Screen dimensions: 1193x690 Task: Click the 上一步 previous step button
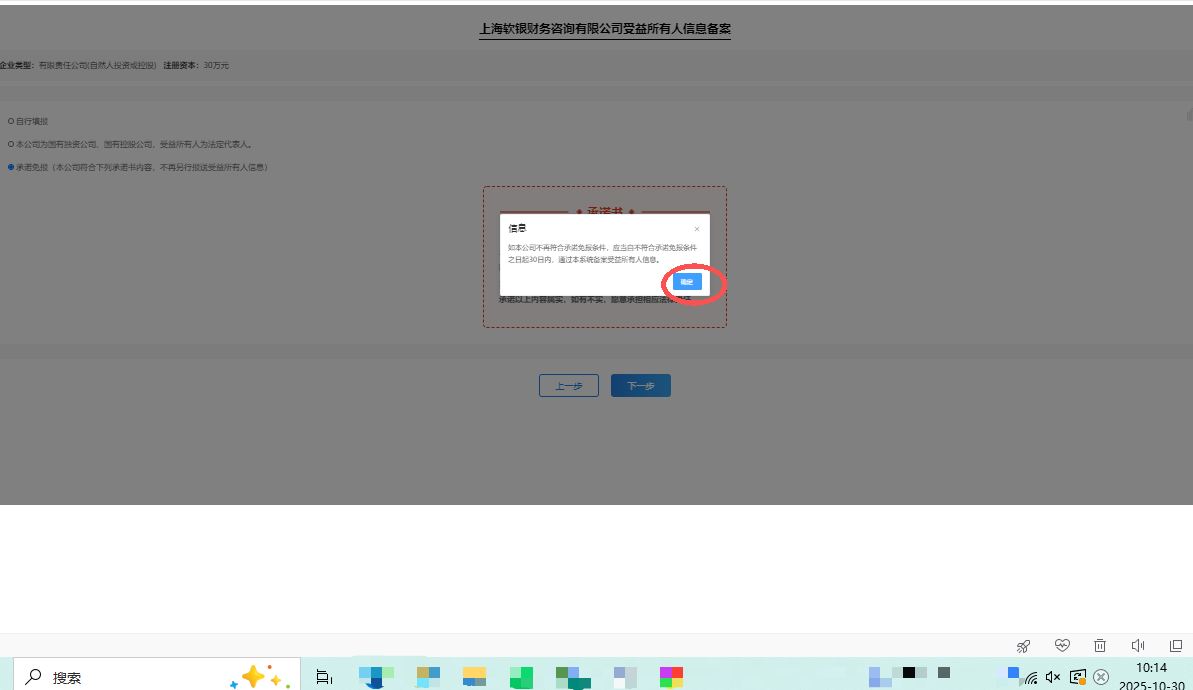click(568, 386)
